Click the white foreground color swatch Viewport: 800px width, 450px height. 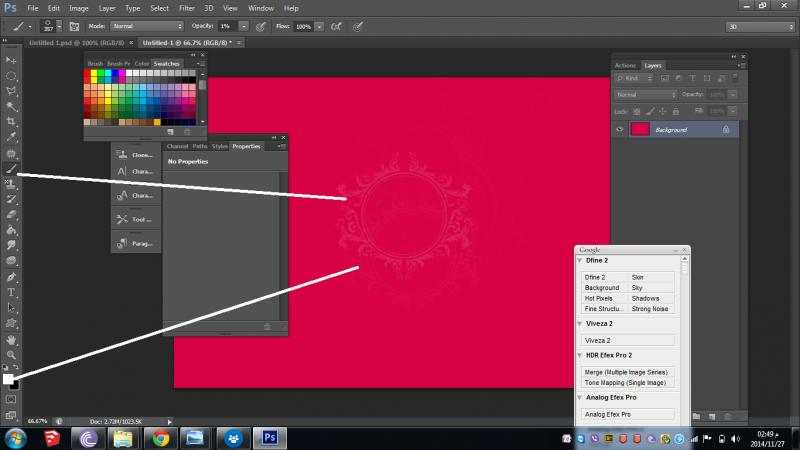tap(7, 378)
